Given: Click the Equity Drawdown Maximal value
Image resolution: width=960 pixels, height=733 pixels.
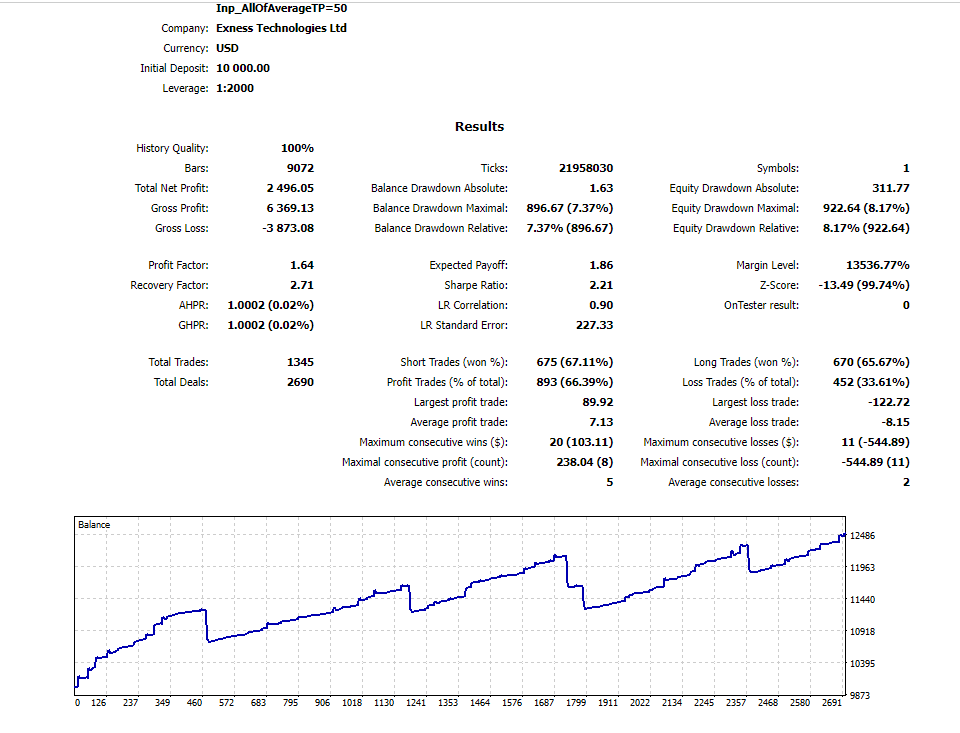Looking at the screenshot, I should (866, 208).
